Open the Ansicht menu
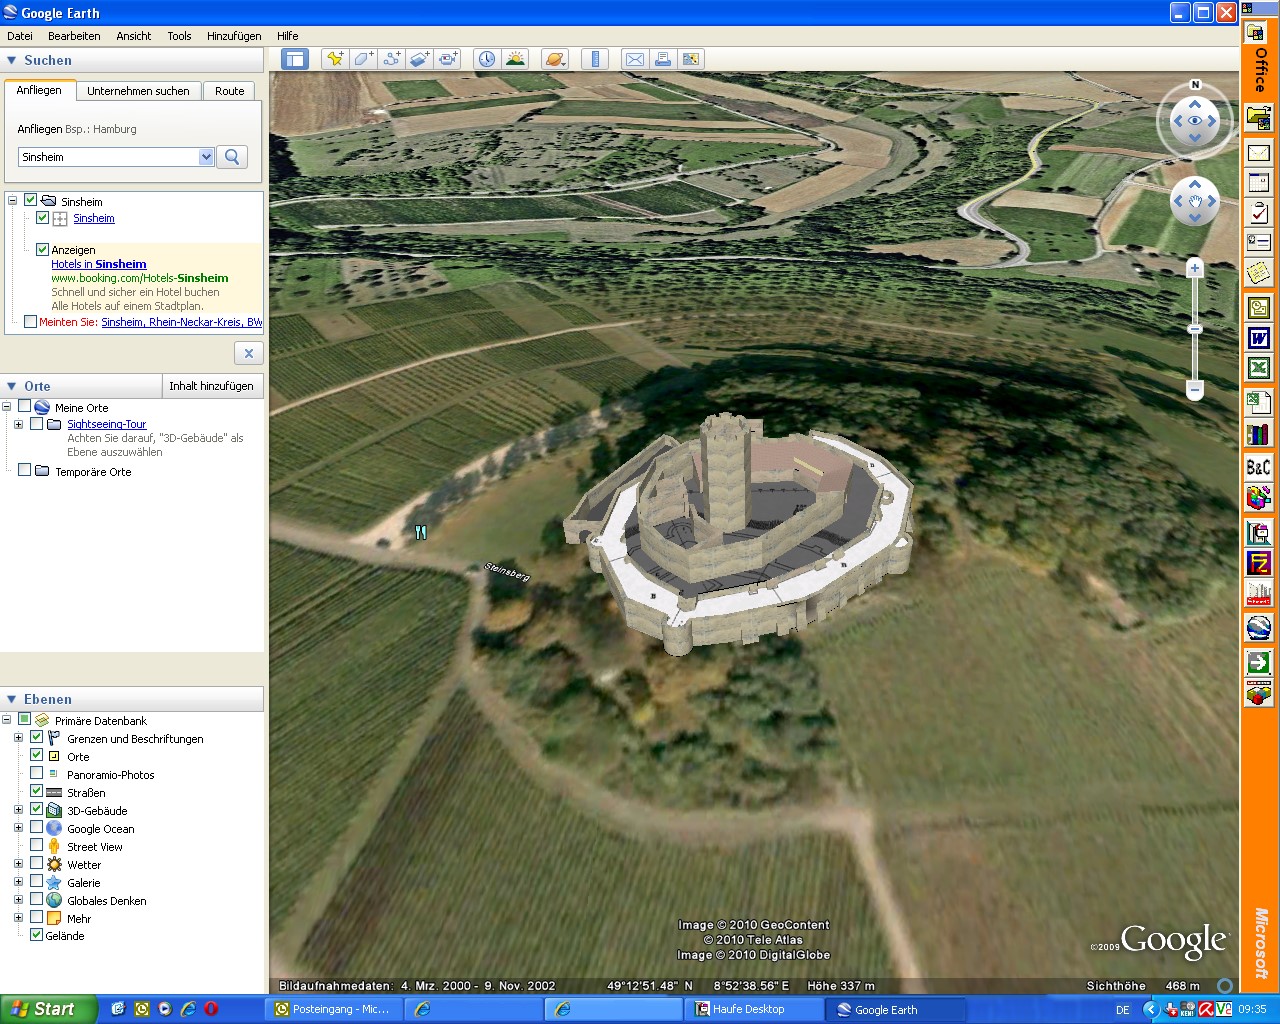Screen dimensions: 1280x1024 point(133,36)
